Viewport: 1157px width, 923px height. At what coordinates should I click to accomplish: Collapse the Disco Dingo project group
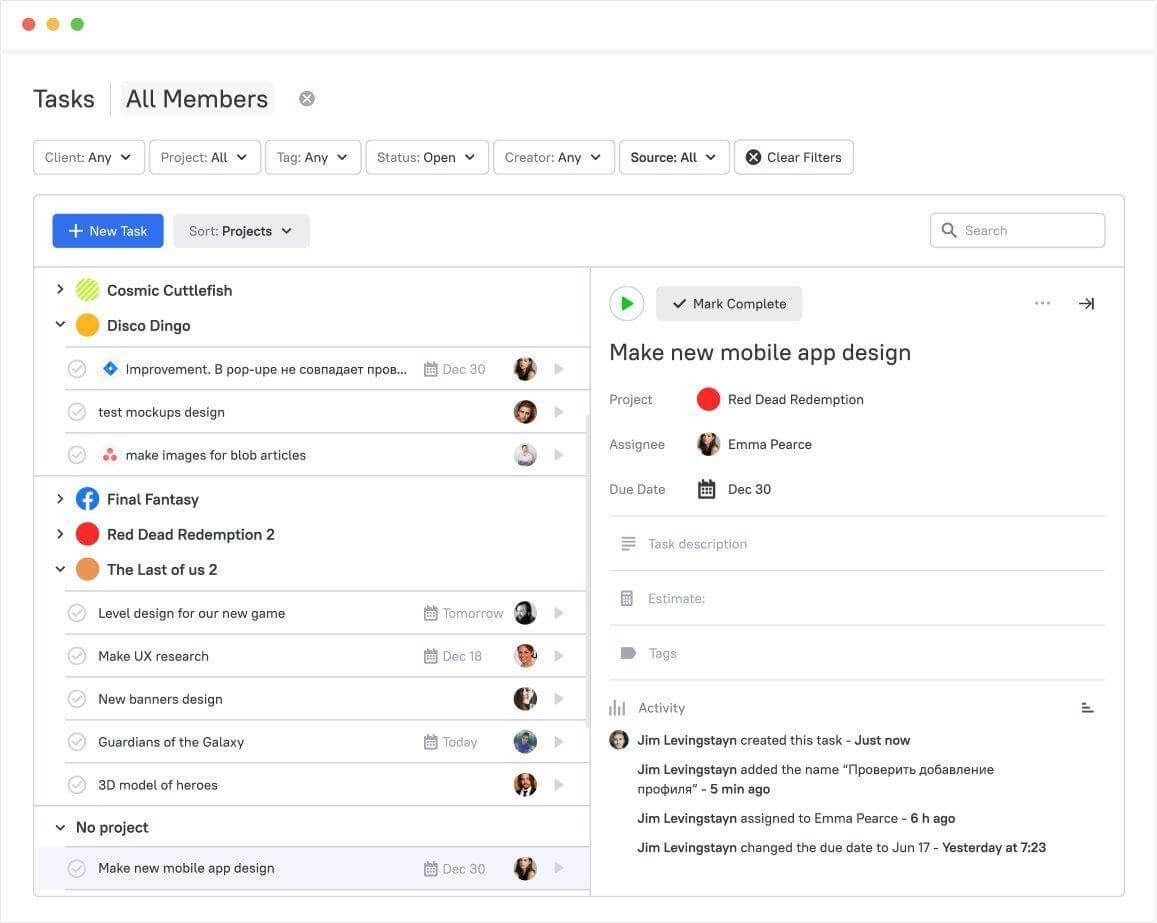tap(60, 325)
